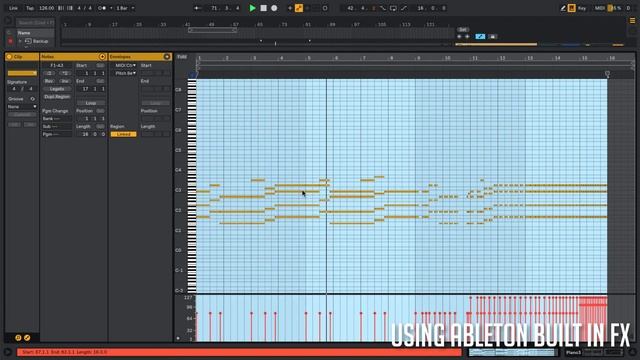The image size is (640, 360).
Task: Click the clip end marker flag
Action: pos(607,74)
